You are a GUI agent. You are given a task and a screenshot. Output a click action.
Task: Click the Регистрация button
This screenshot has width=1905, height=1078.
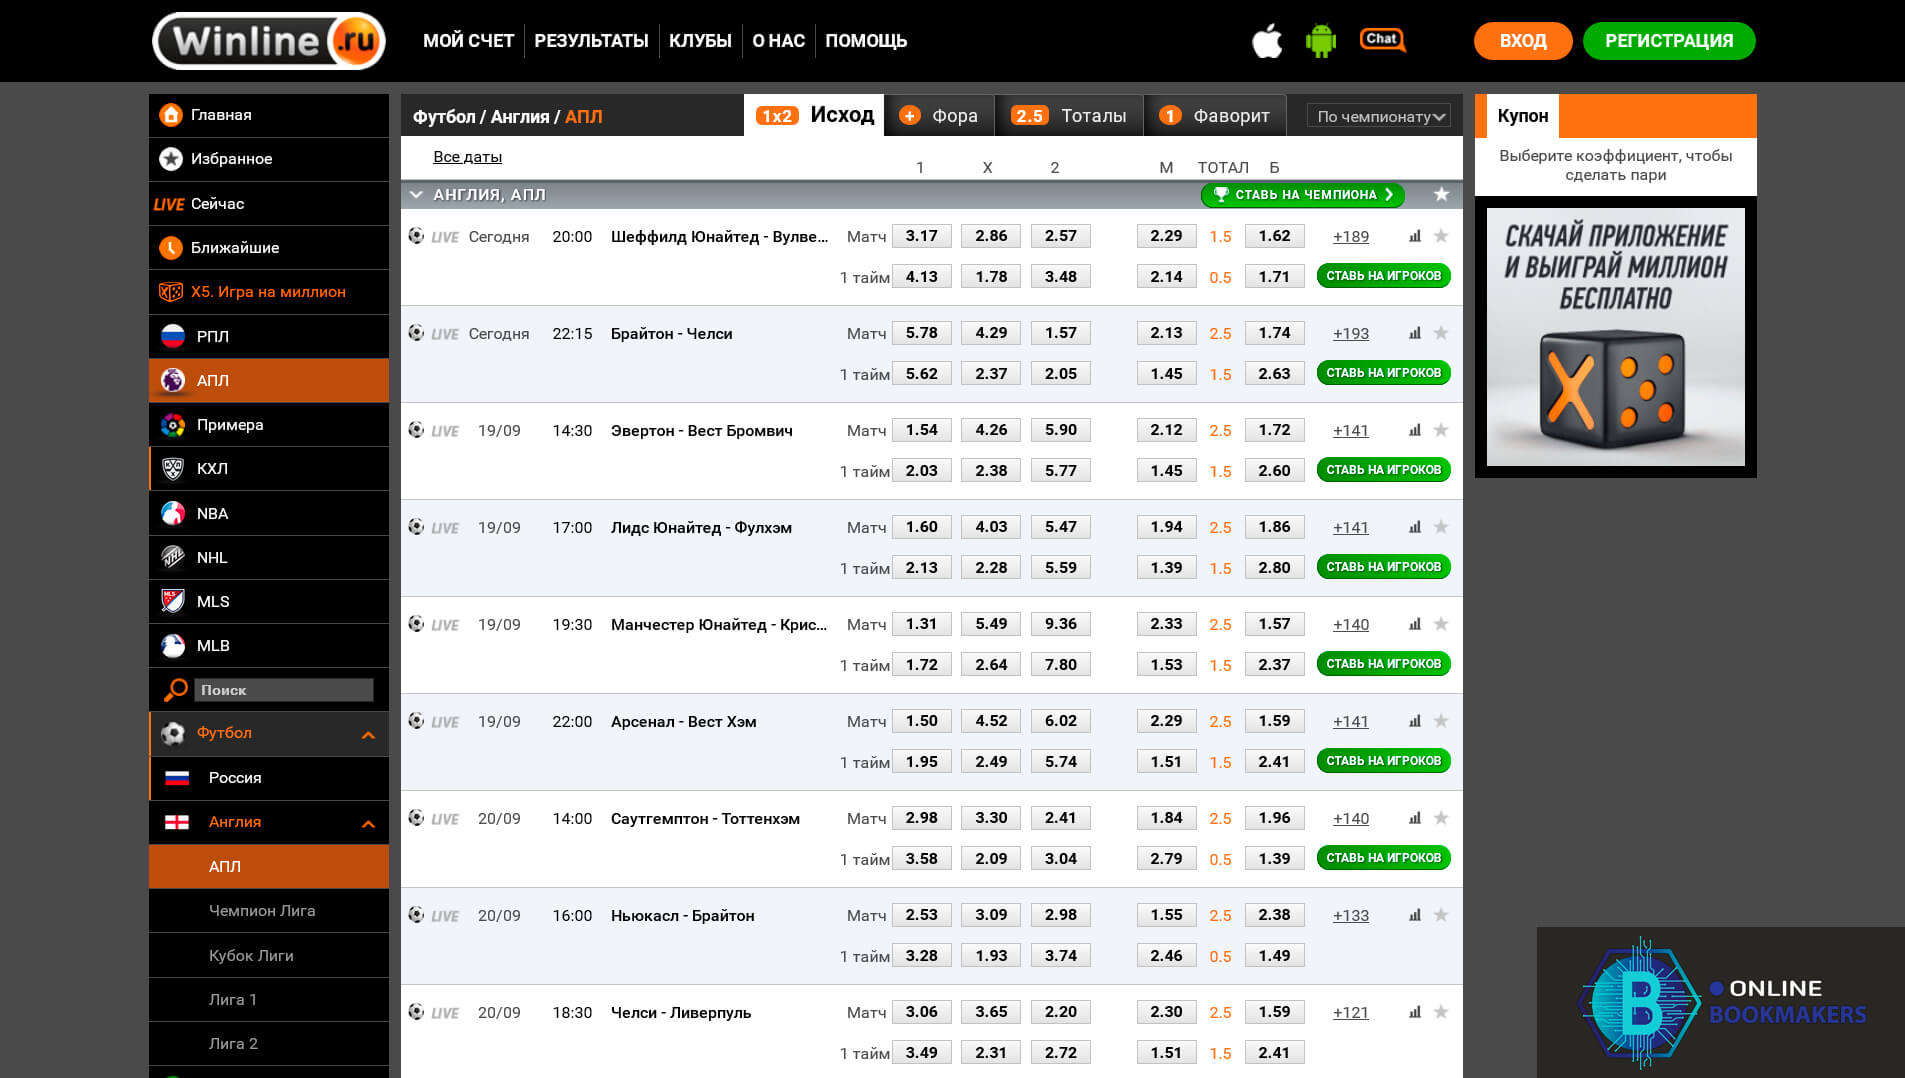[1668, 41]
